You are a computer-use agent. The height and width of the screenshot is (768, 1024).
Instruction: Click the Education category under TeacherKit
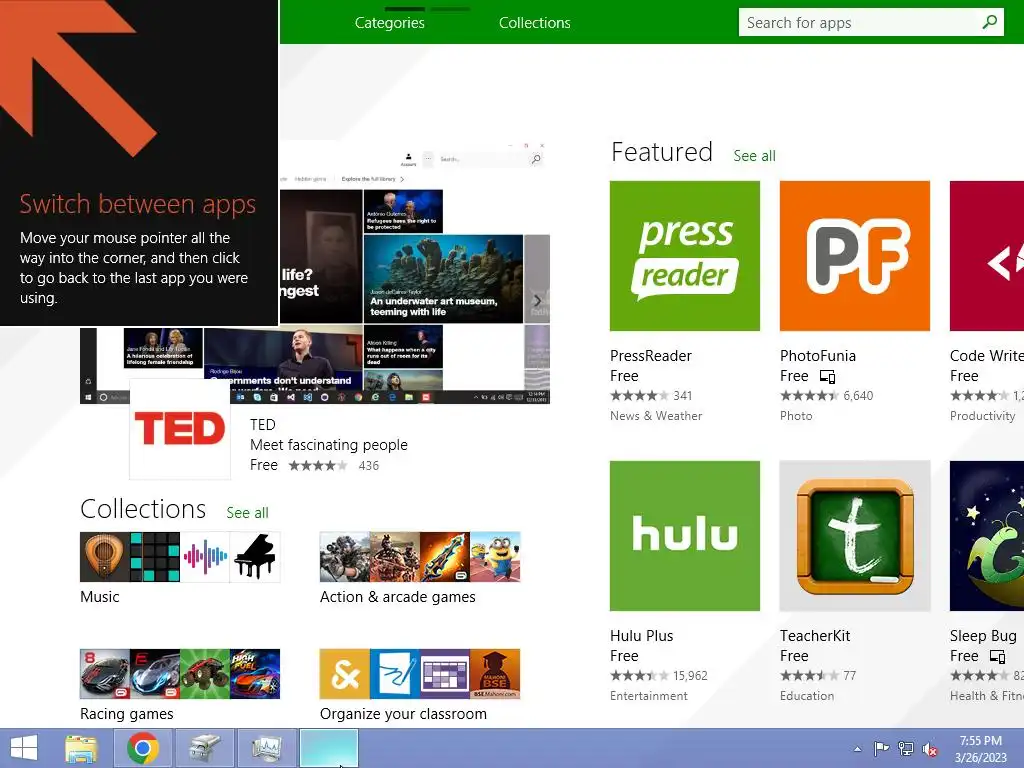(x=807, y=696)
